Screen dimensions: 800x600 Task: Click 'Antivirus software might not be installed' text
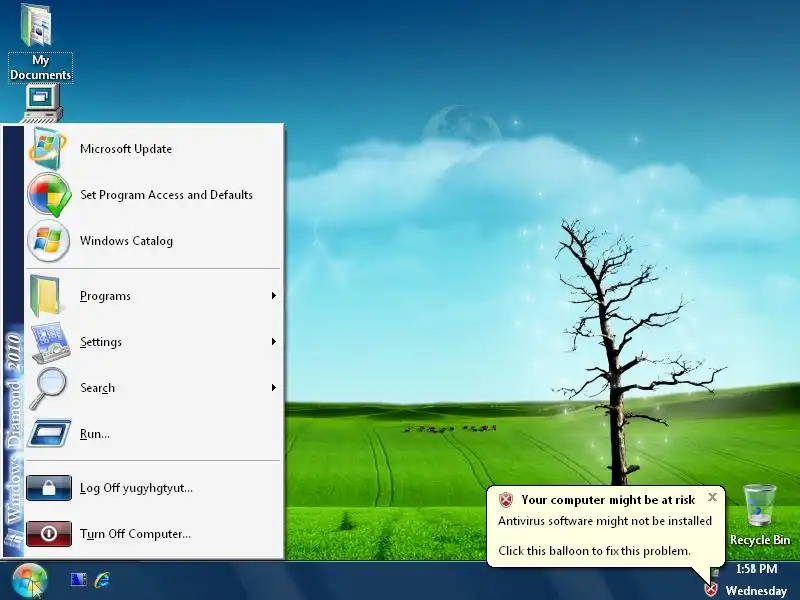(605, 521)
